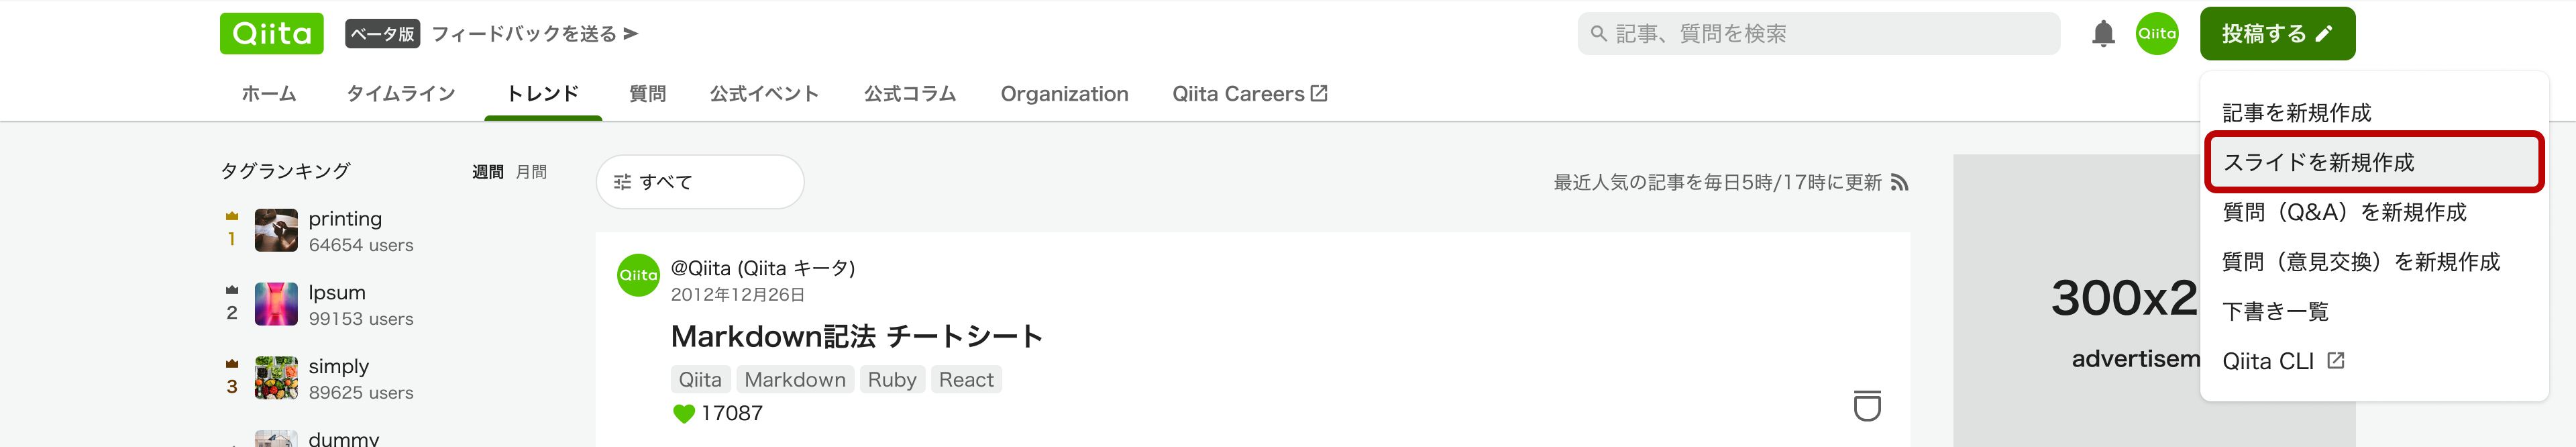The image size is (2576, 447).
Task: Click the Qiita logo in the header
Action: 272,34
